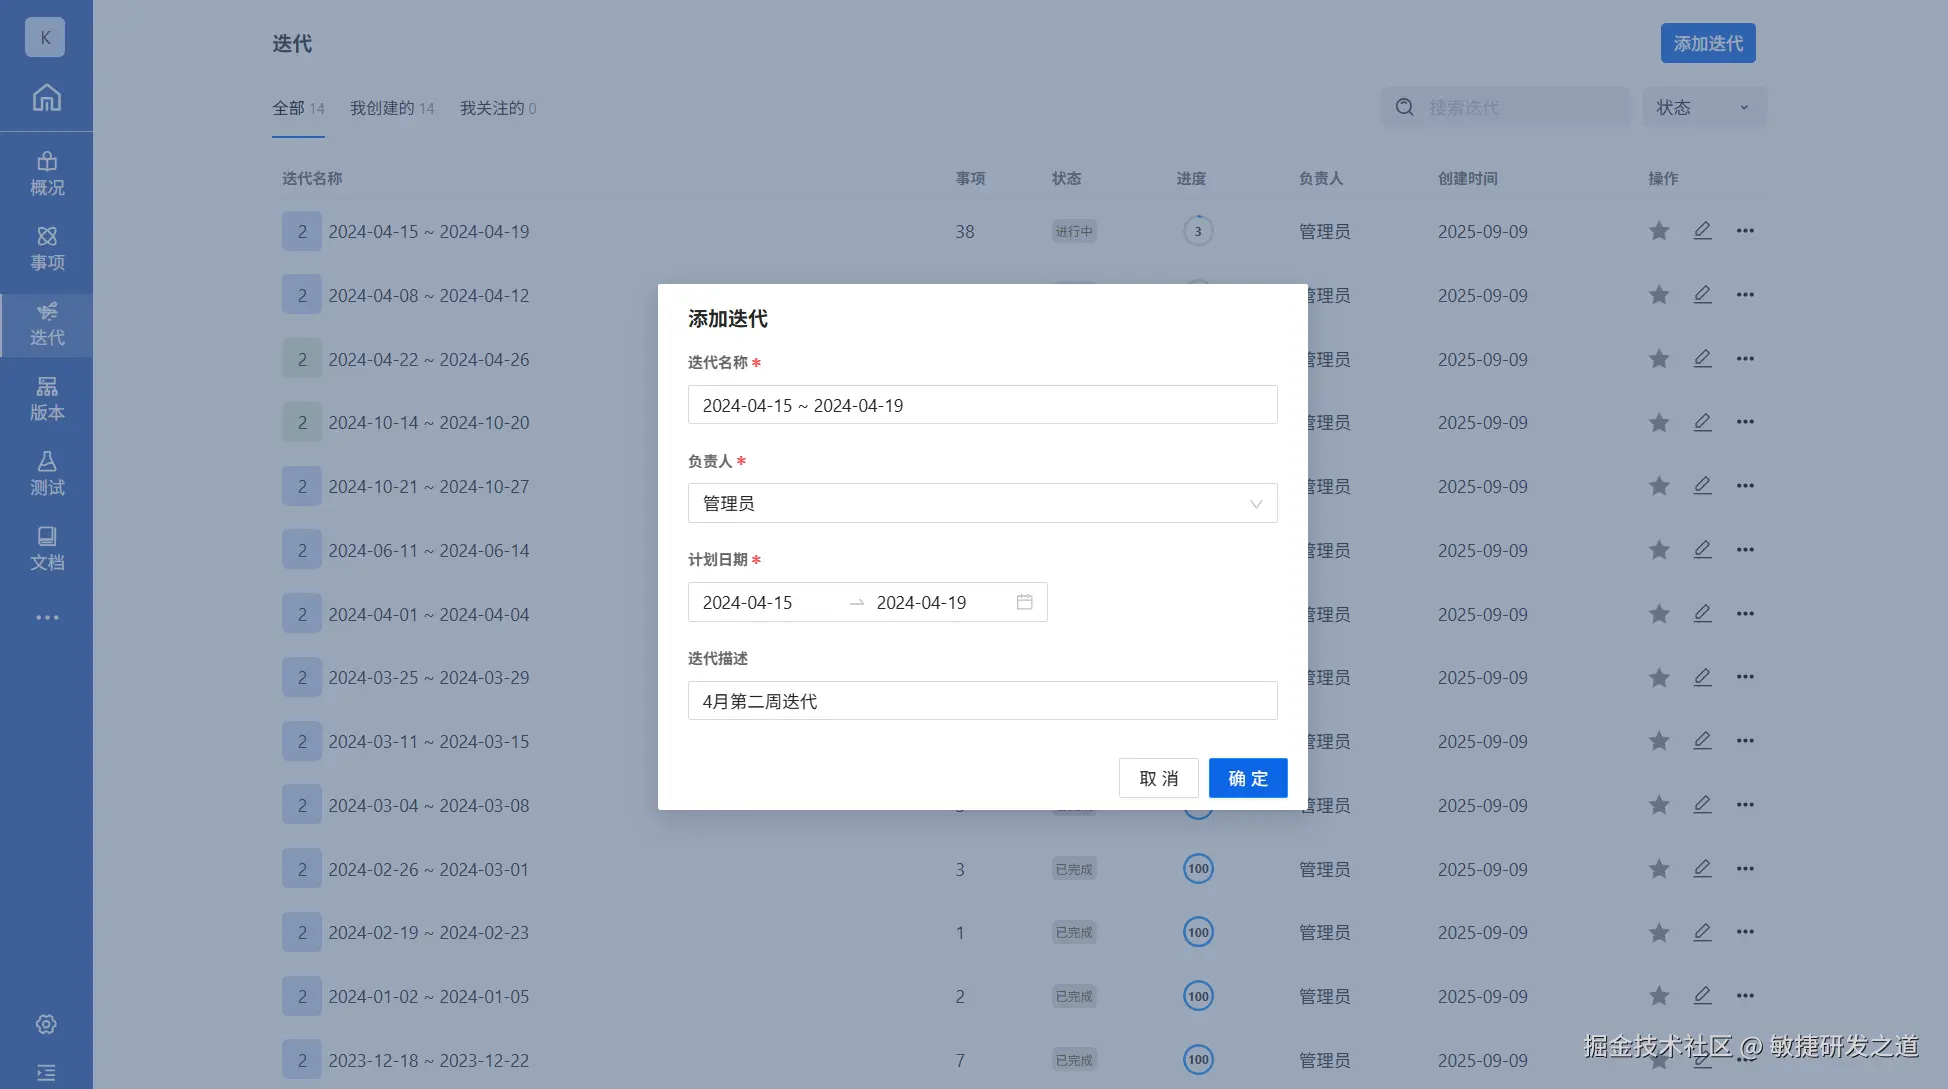The width and height of the screenshot is (1948, 1089).
Task: Favorite the 2024-10-14 ~ 2024-10-20 iteration
Action: [1659, 423]
